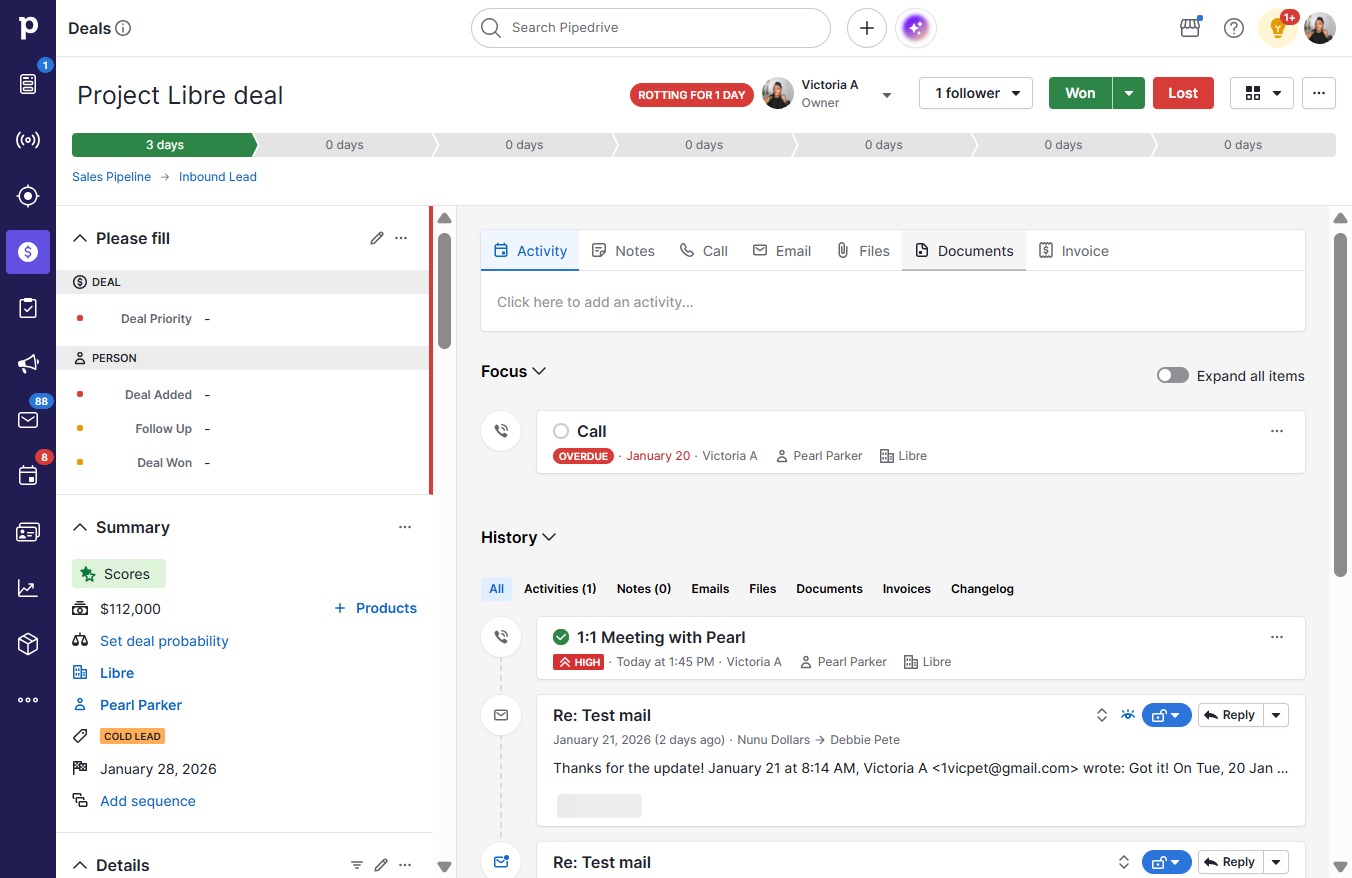The height and width of the screenshot is (878, 1352).
Task: Open the help question mark icon
Action: click(1234, 28)
